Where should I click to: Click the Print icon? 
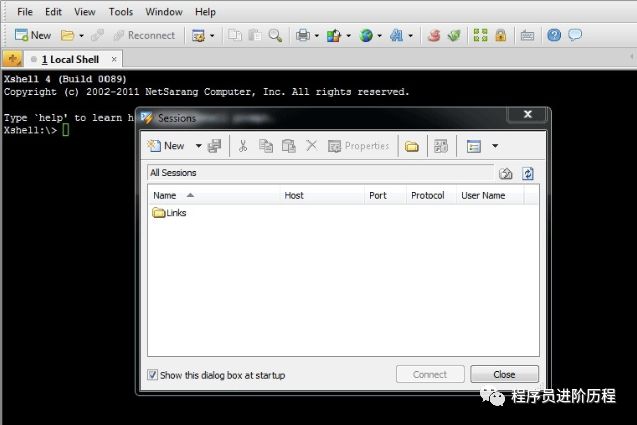(303, 35)
